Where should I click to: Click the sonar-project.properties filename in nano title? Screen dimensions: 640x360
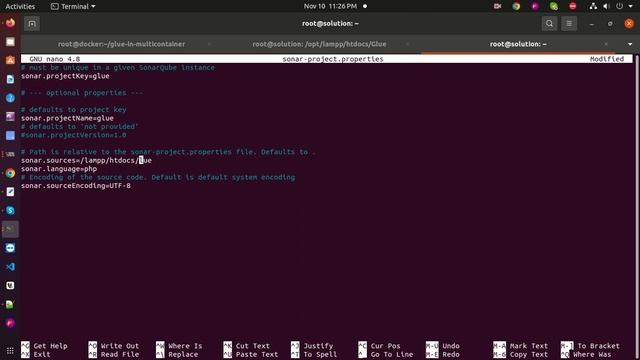[x=333, y=59]
